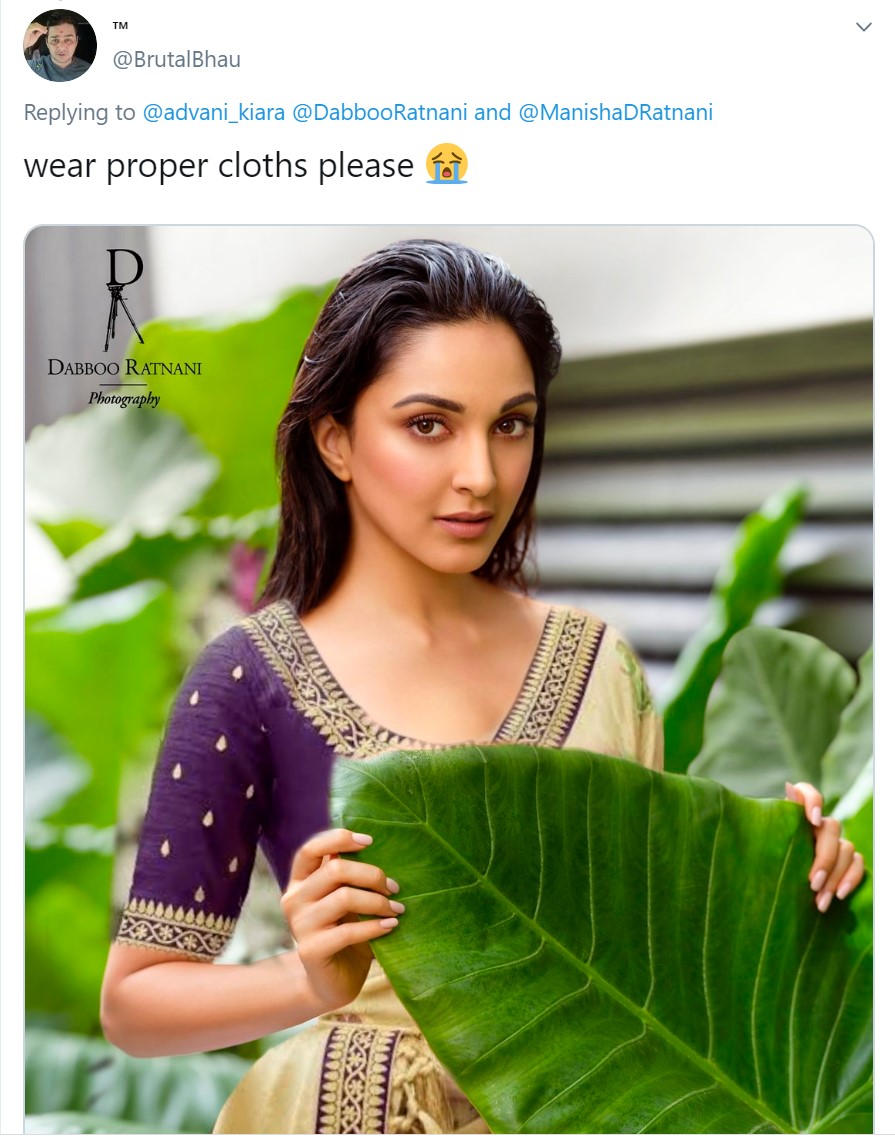
Task: Click the 'Dabboo Ratnani' watermark text
Action: [x=125, y=367]
